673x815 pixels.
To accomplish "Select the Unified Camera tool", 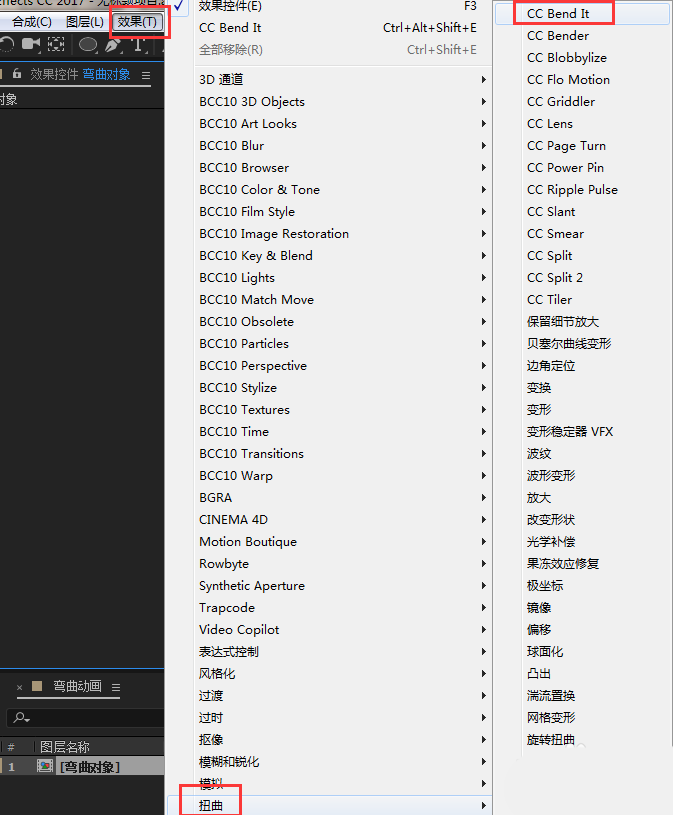I will 31,45.
